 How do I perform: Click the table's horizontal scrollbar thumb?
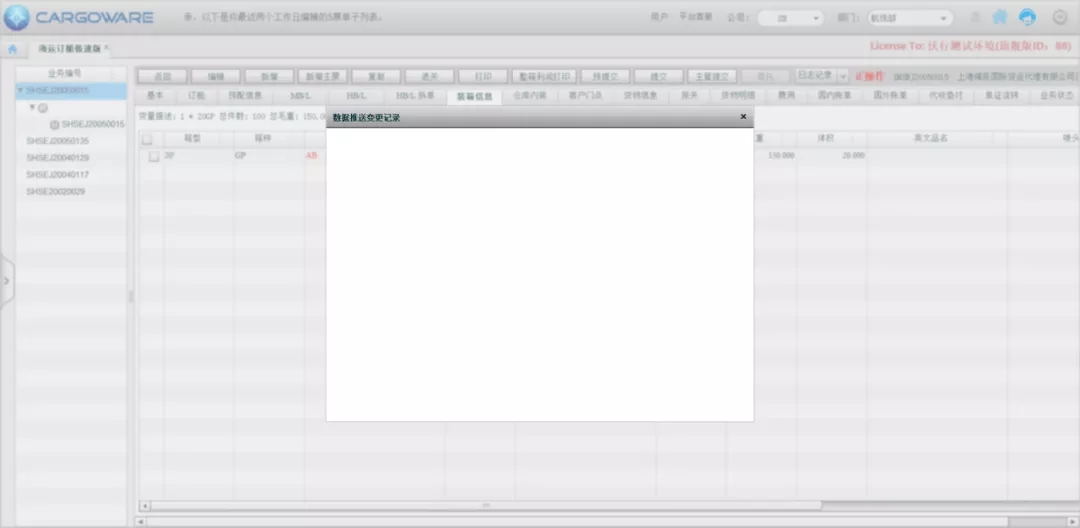click(x=486, y=505)
